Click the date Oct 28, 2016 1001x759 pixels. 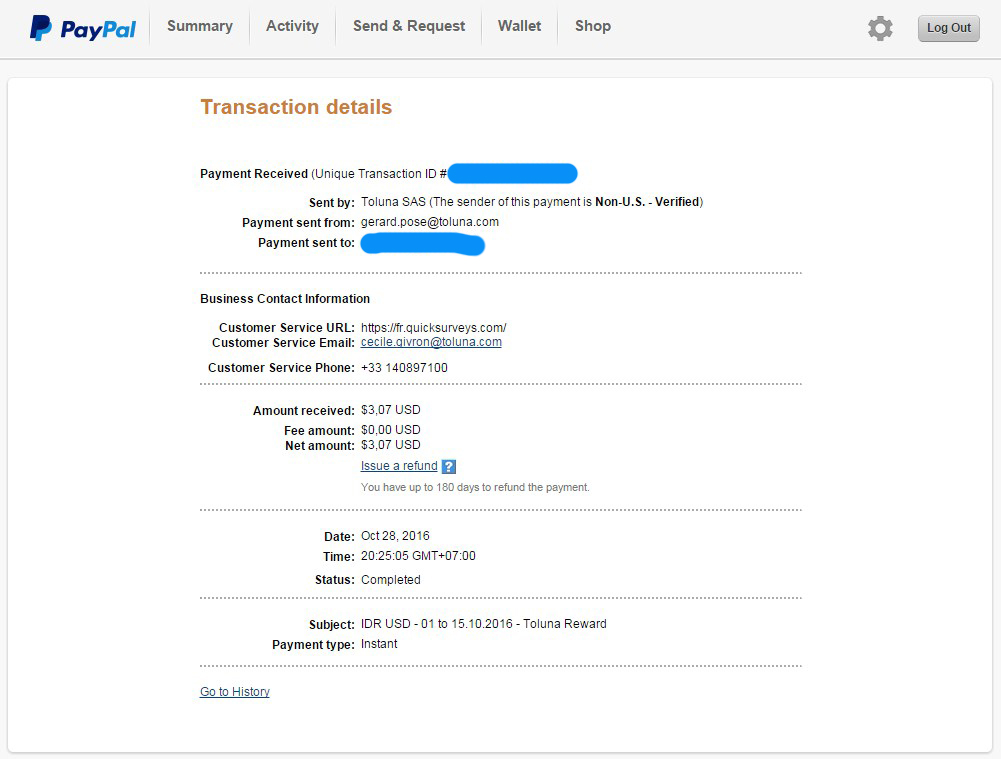395,536
